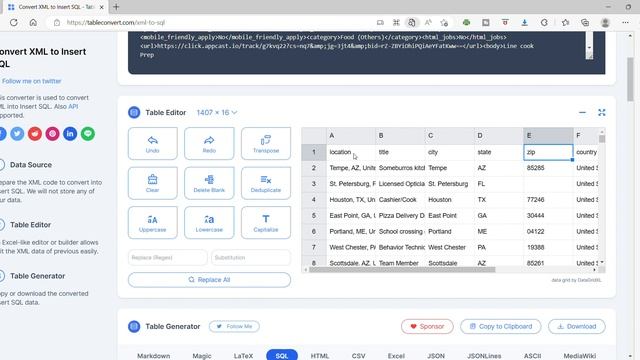Share on Reddit via red icon
The width and height of the screenshot is (640, 360).
[35, 133]
